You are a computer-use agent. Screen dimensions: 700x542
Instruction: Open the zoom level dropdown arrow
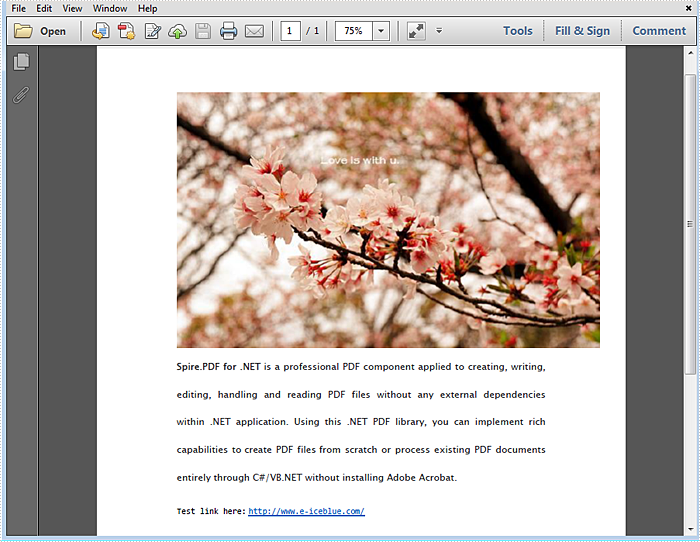click(x=381, y=31)
